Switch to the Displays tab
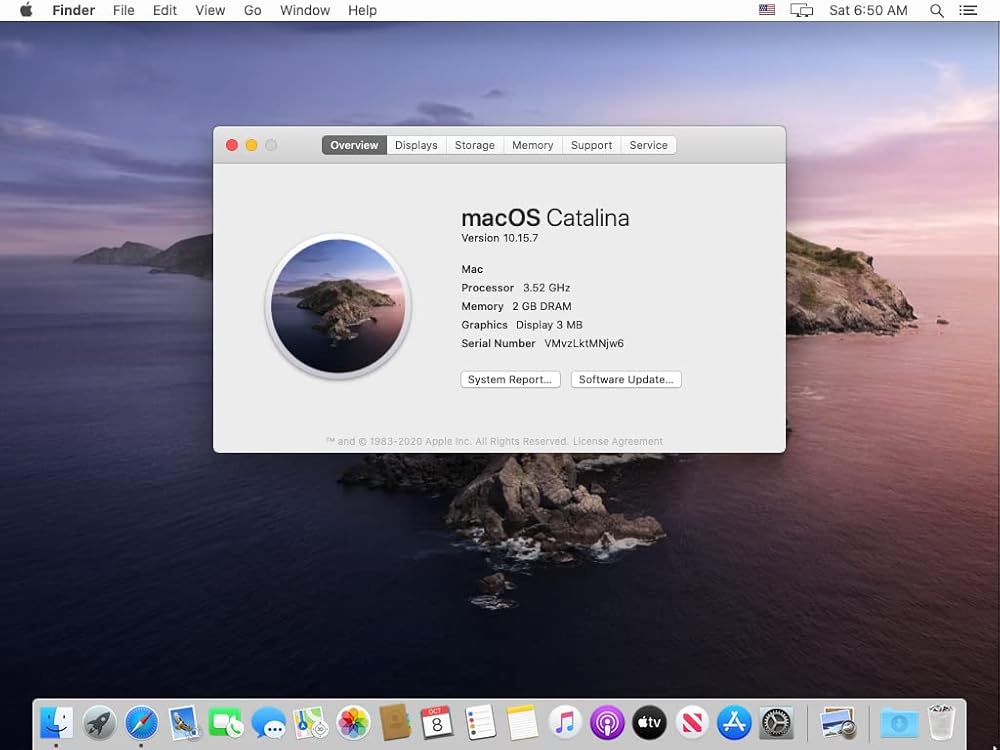 (416, 145)
